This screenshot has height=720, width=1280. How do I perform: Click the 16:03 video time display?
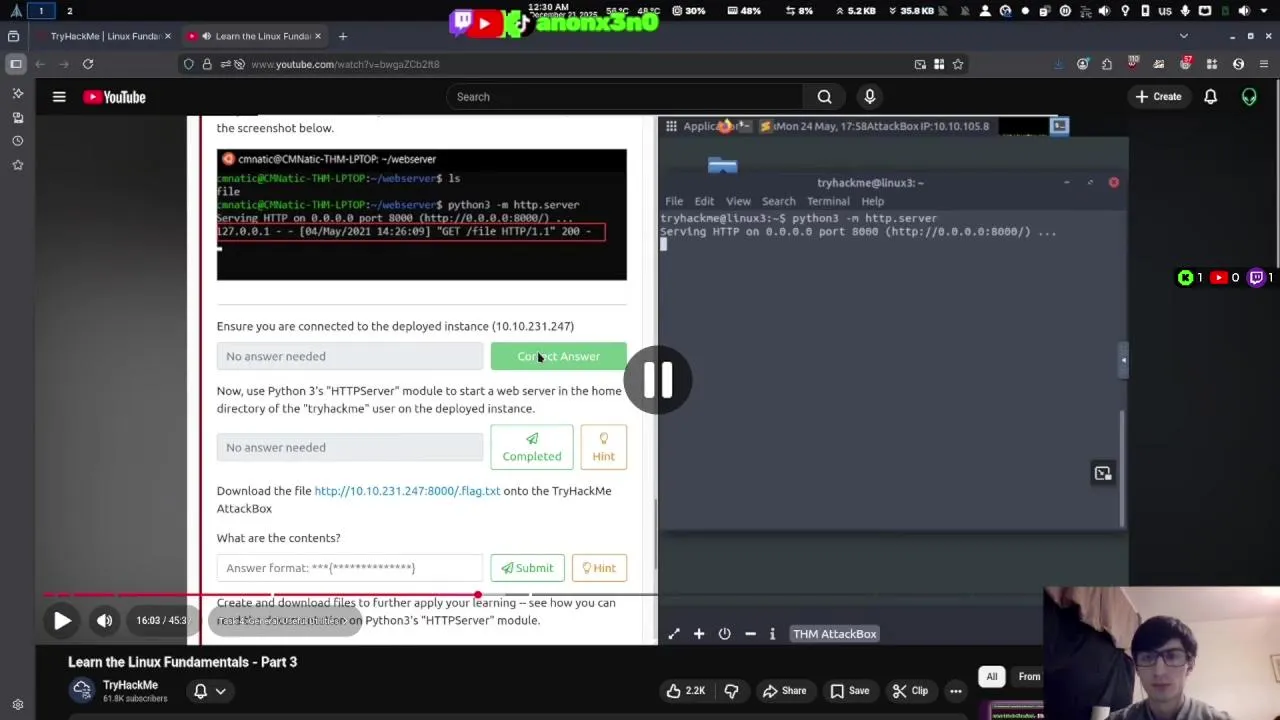point(162,621)
